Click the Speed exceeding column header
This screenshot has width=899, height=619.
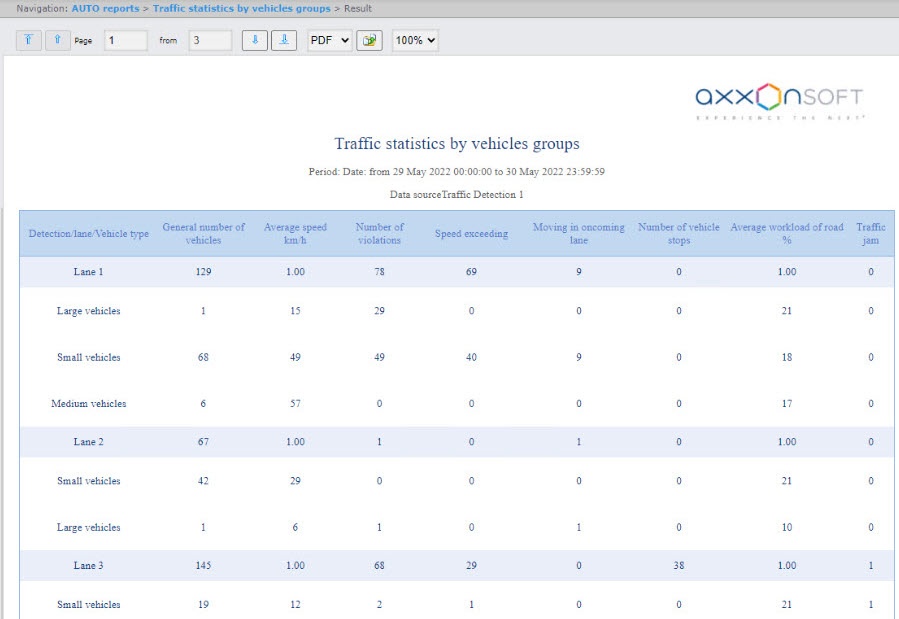pos(471,234)
